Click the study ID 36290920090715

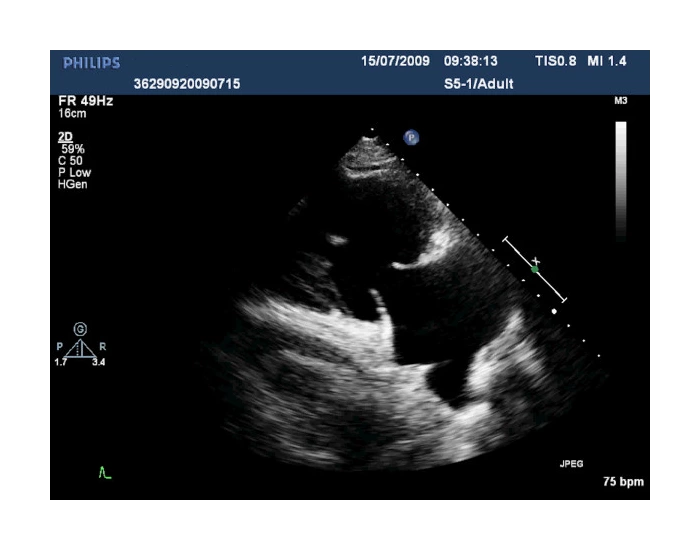click(187, 83)
